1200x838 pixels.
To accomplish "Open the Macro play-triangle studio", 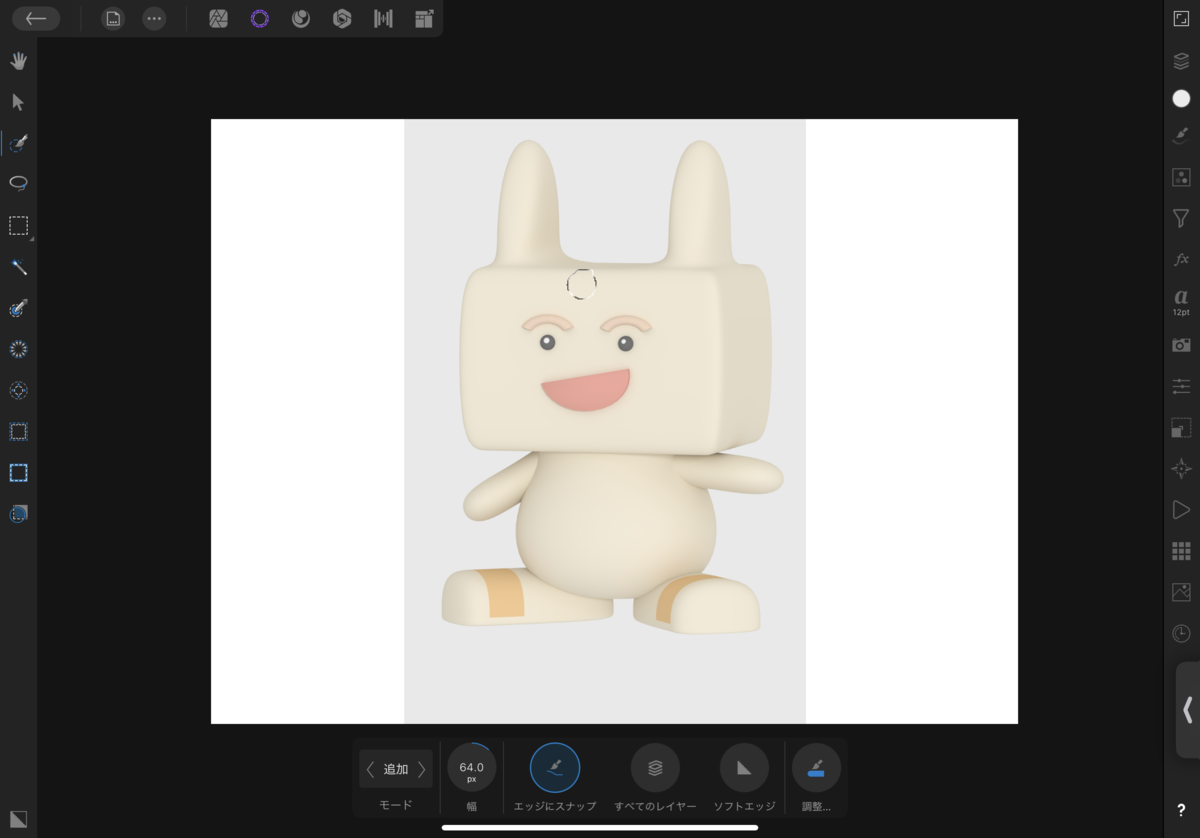I will [1181, 510].
